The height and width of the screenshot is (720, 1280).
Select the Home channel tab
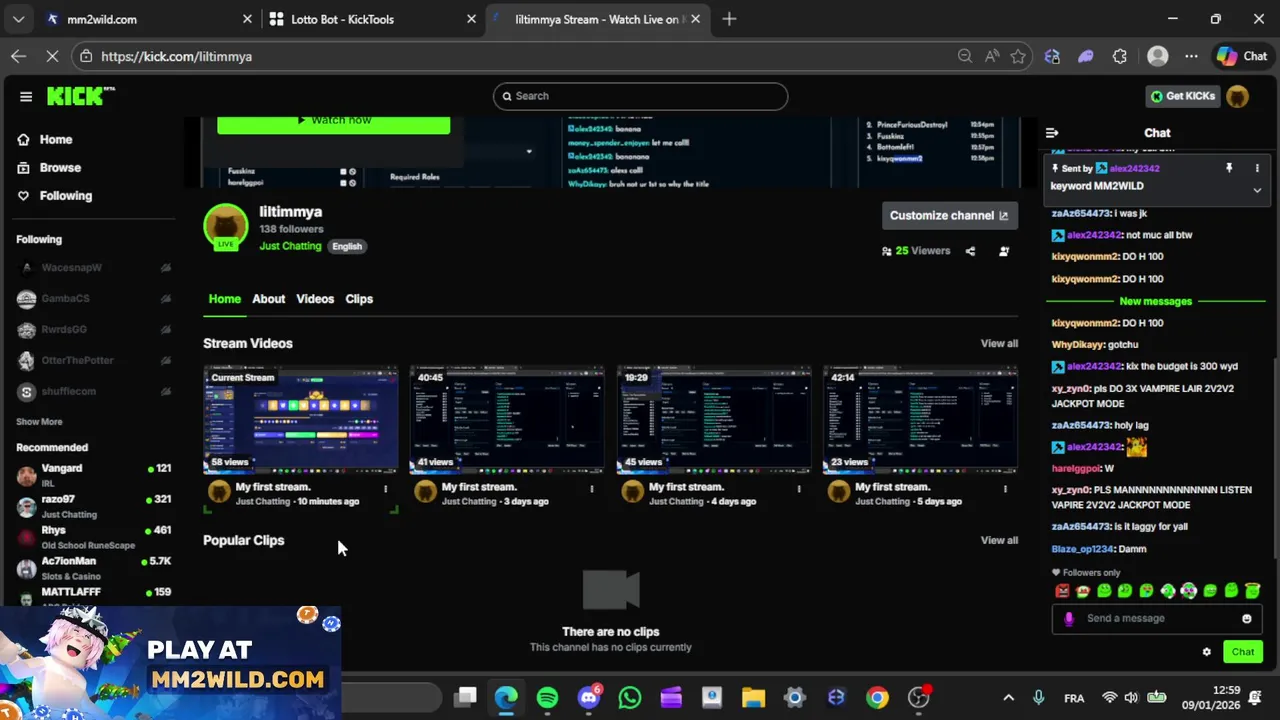pos(225,299)
